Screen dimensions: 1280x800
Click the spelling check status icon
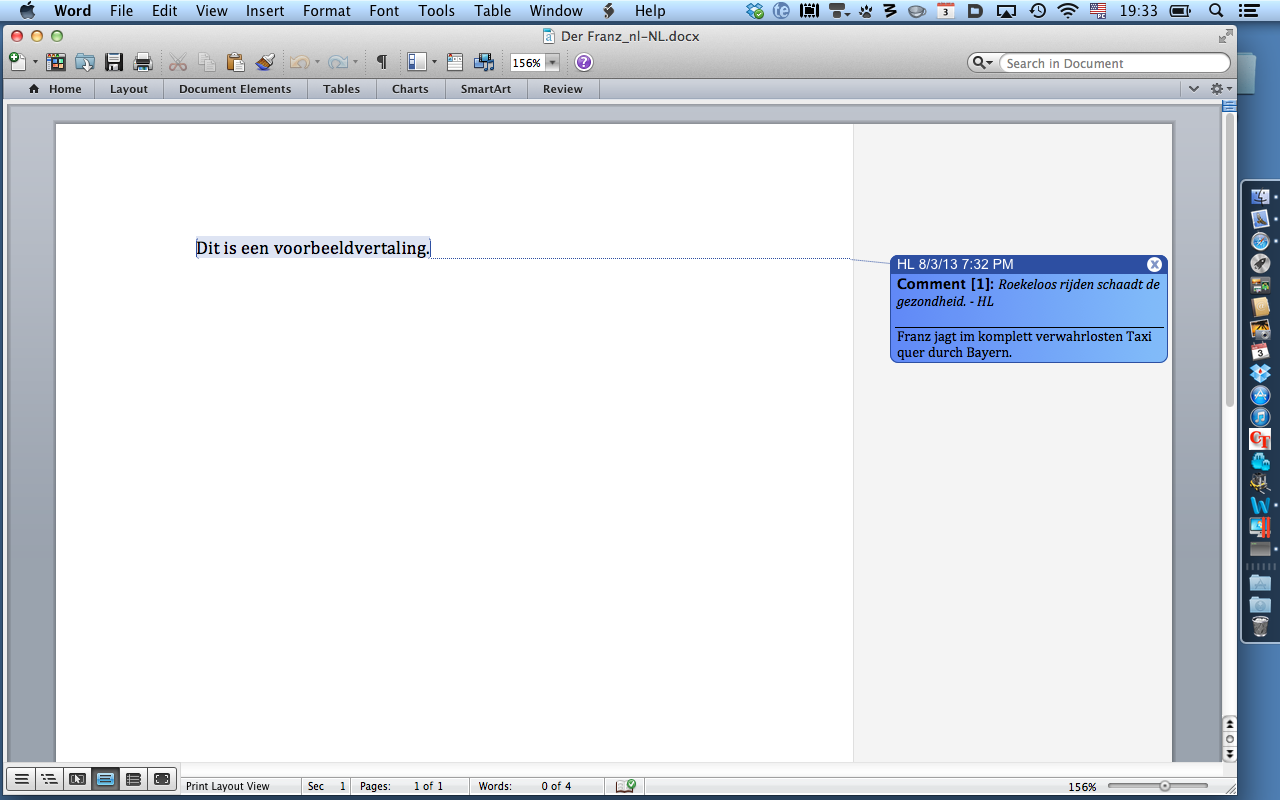626,786
